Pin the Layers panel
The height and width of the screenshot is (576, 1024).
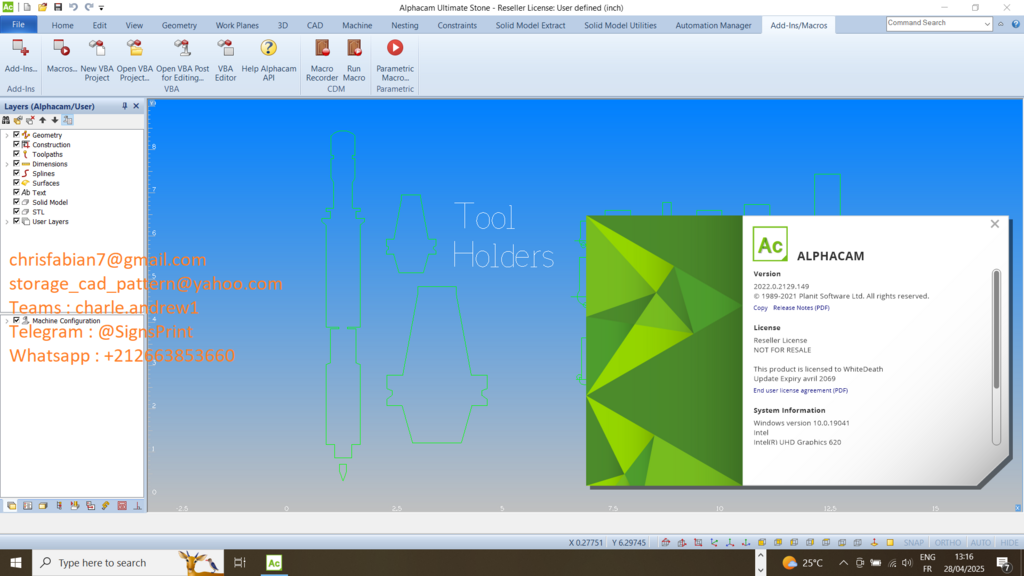(x=125, y=106)
